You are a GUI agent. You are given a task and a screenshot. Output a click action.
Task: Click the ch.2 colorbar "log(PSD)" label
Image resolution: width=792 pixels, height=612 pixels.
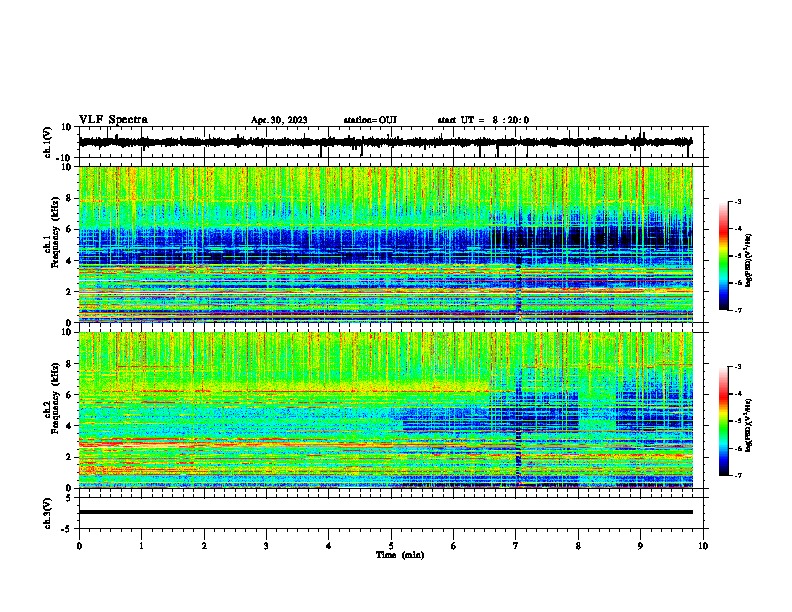coord(749,425)
